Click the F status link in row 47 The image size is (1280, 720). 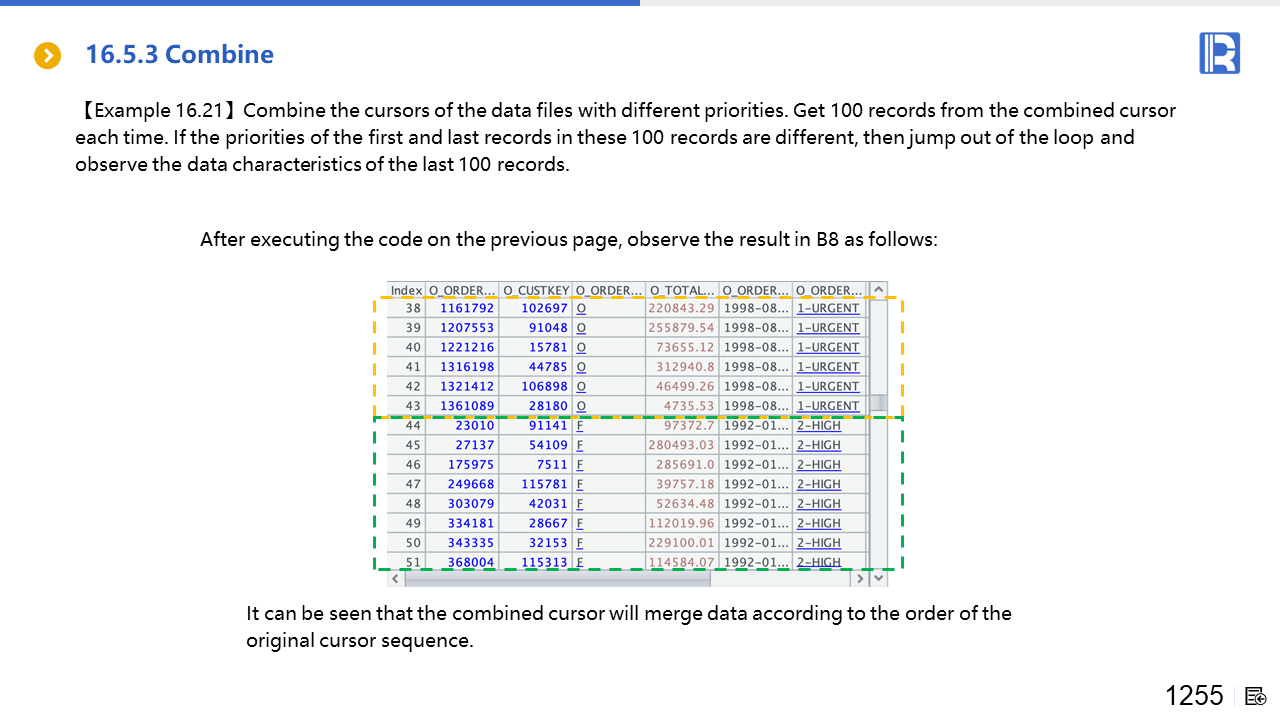pos(579,485)
